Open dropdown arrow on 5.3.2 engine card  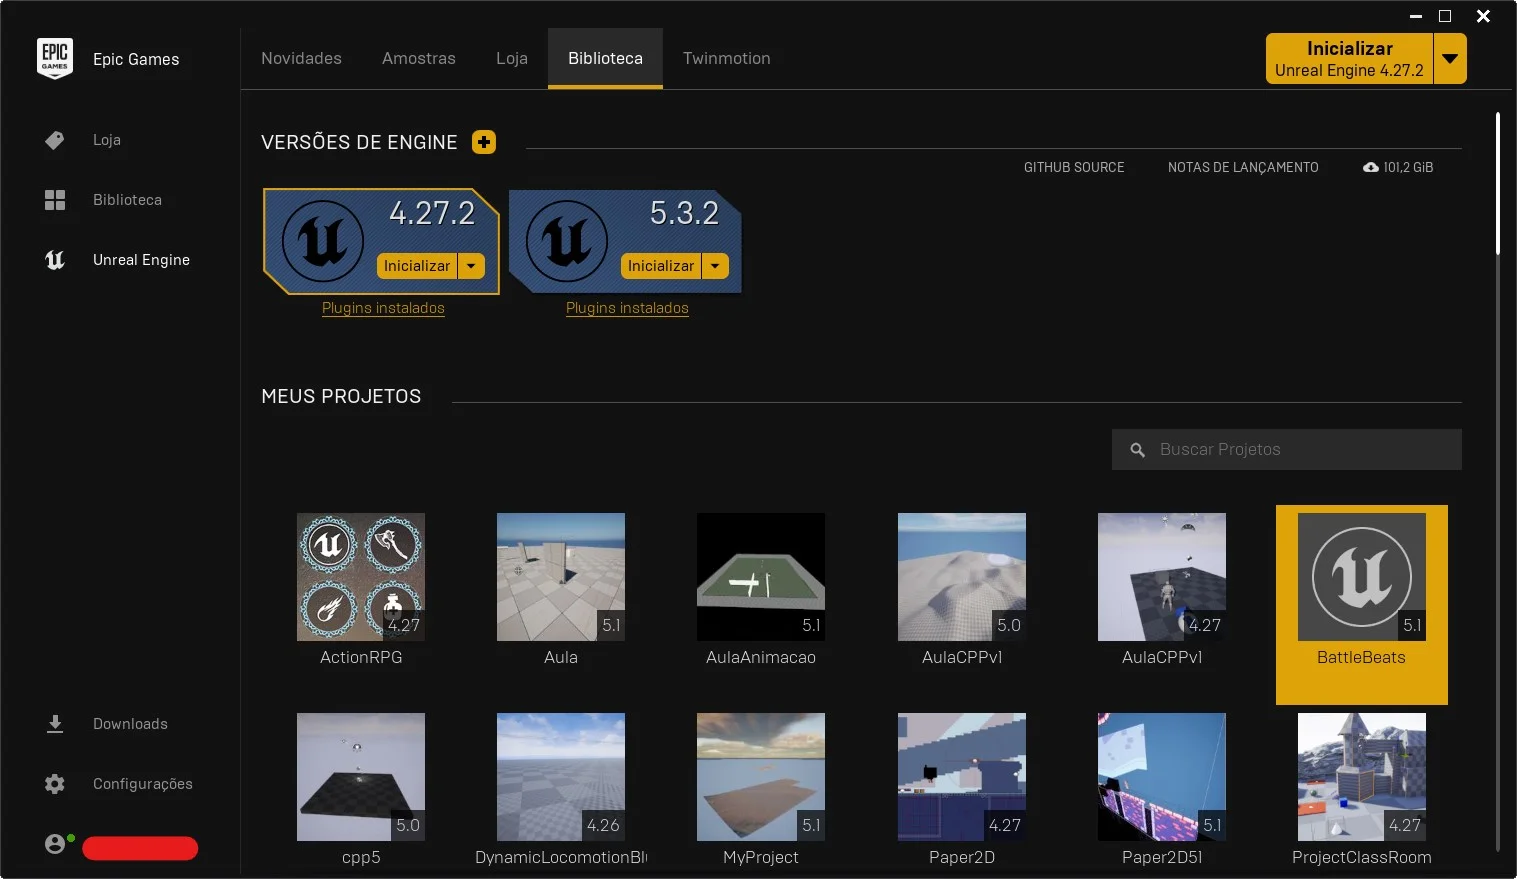715,266
